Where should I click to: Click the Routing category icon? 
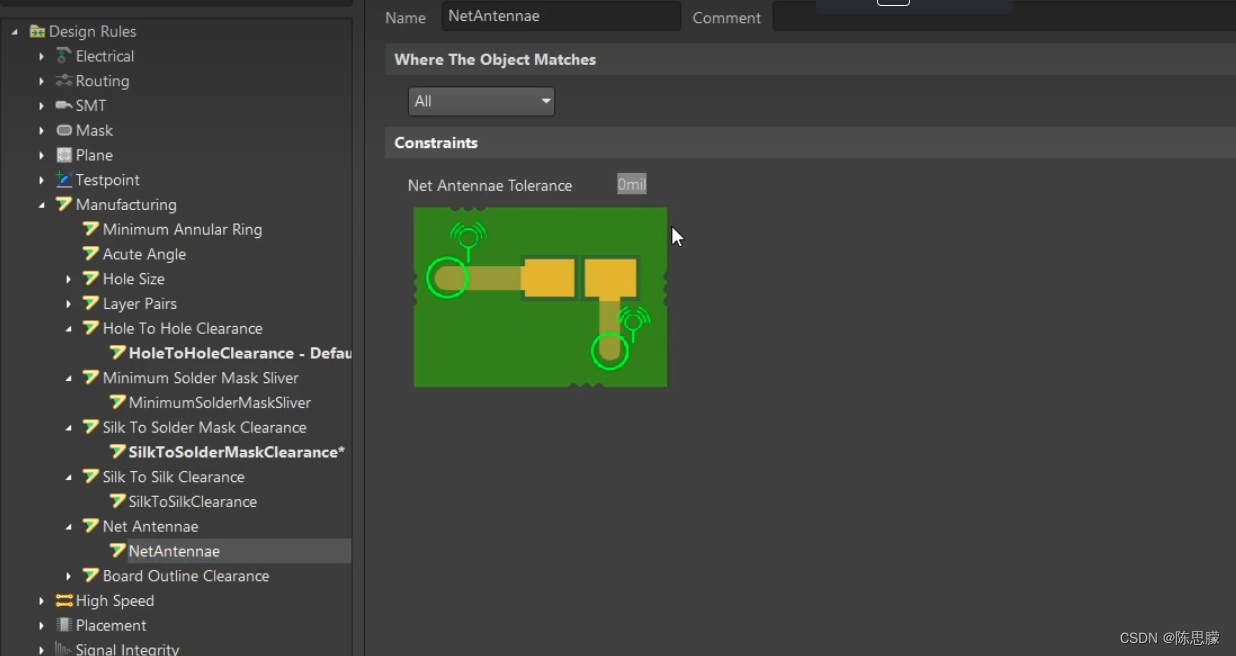[64, 81]
